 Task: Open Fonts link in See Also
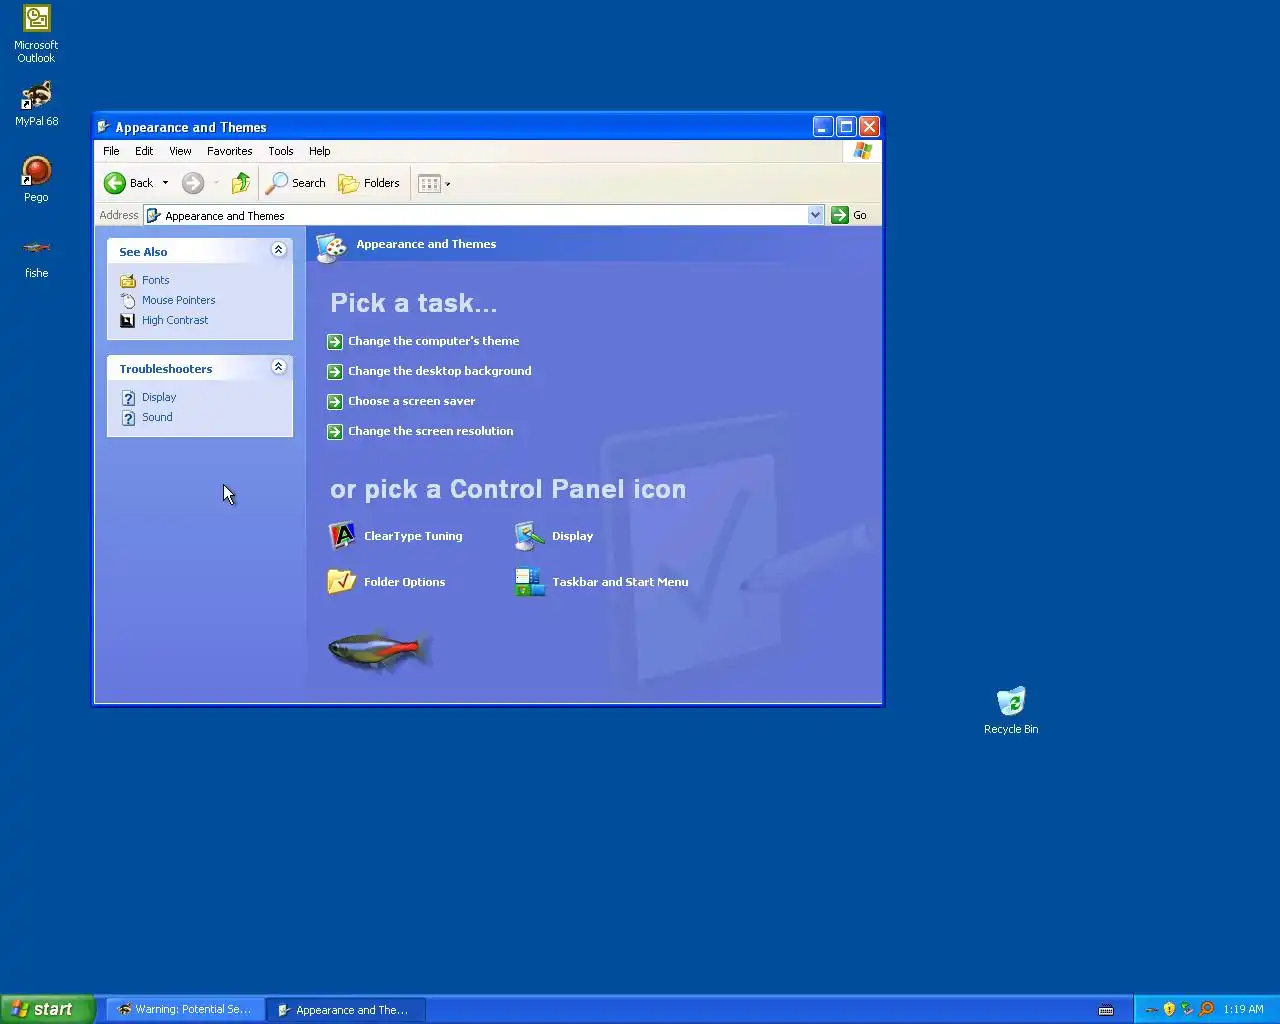(x=155, y=280)
